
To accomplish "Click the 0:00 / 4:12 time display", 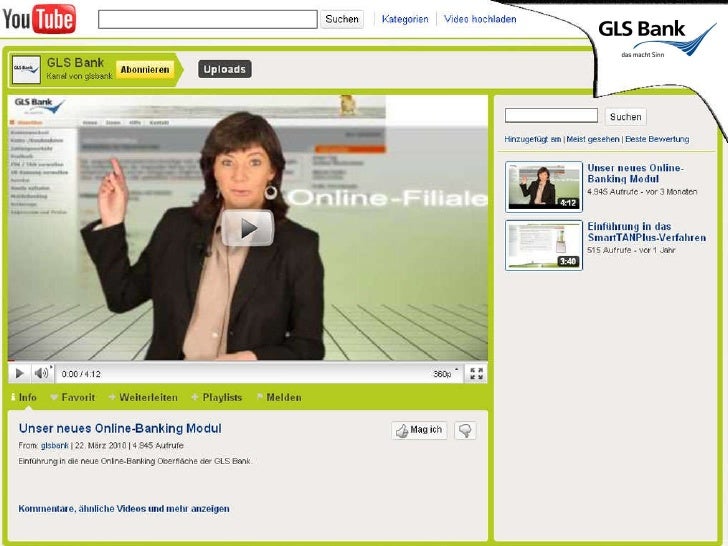I will [x=81, y=374].
